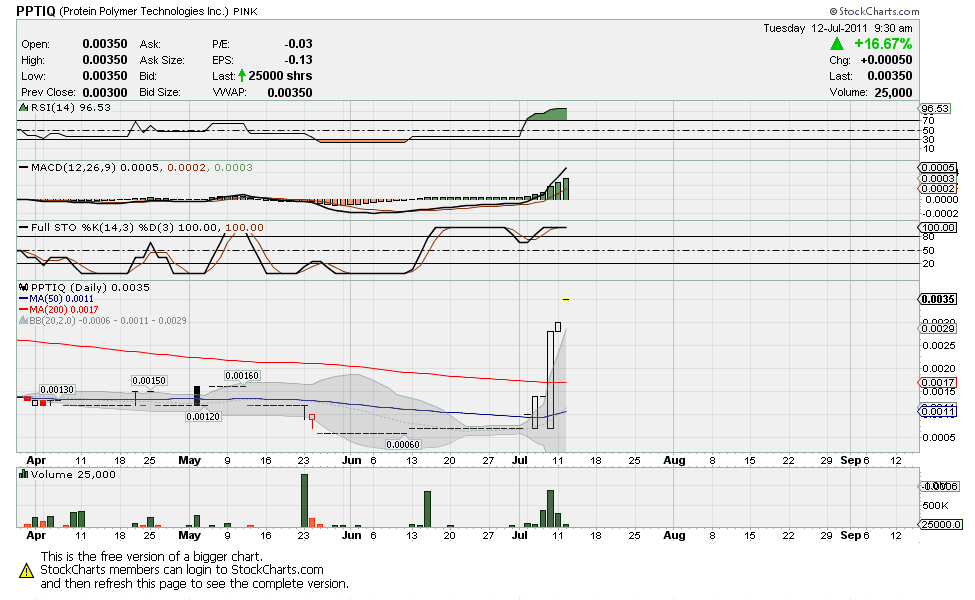Click the volume bars icon beside Volume 25,000
This screenshot has width=975, height=600.
tap(24, 474)
